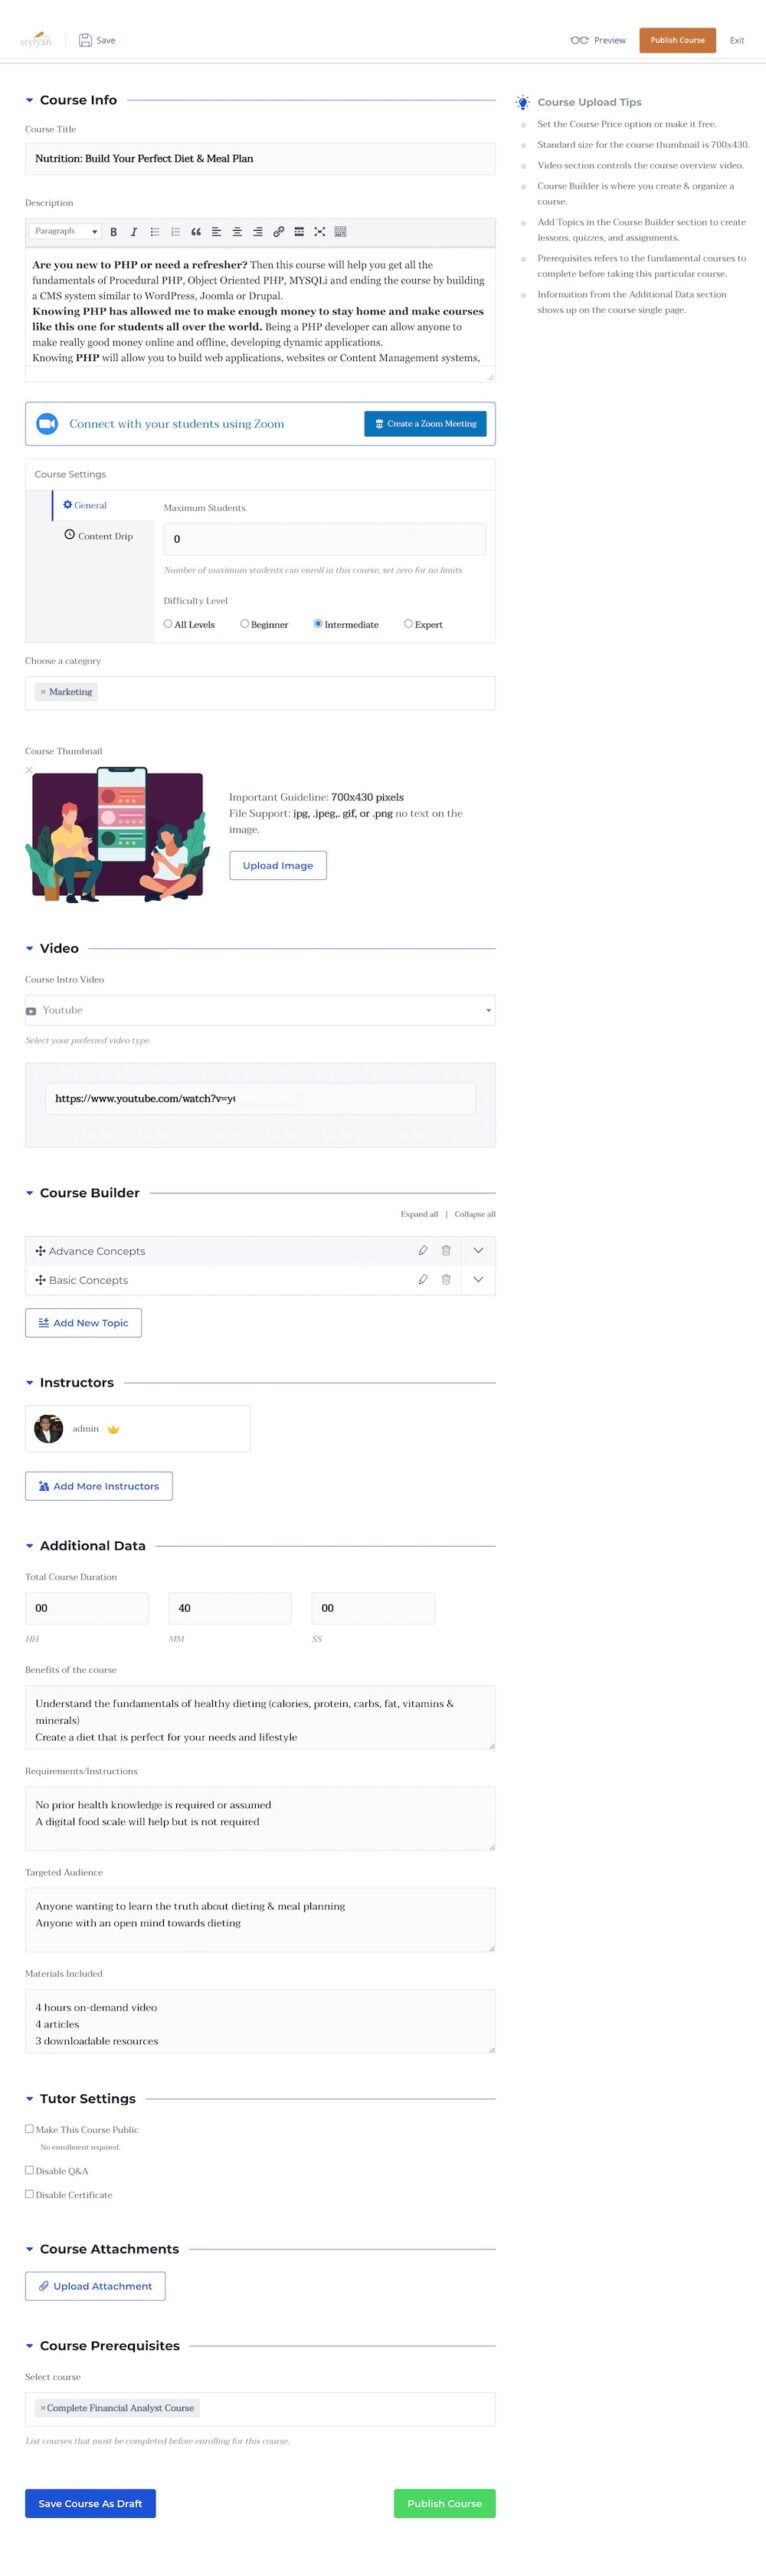Open the General course settings tab
The height and width of the screenshot is (2560, 766).
[x=84, y=505]
